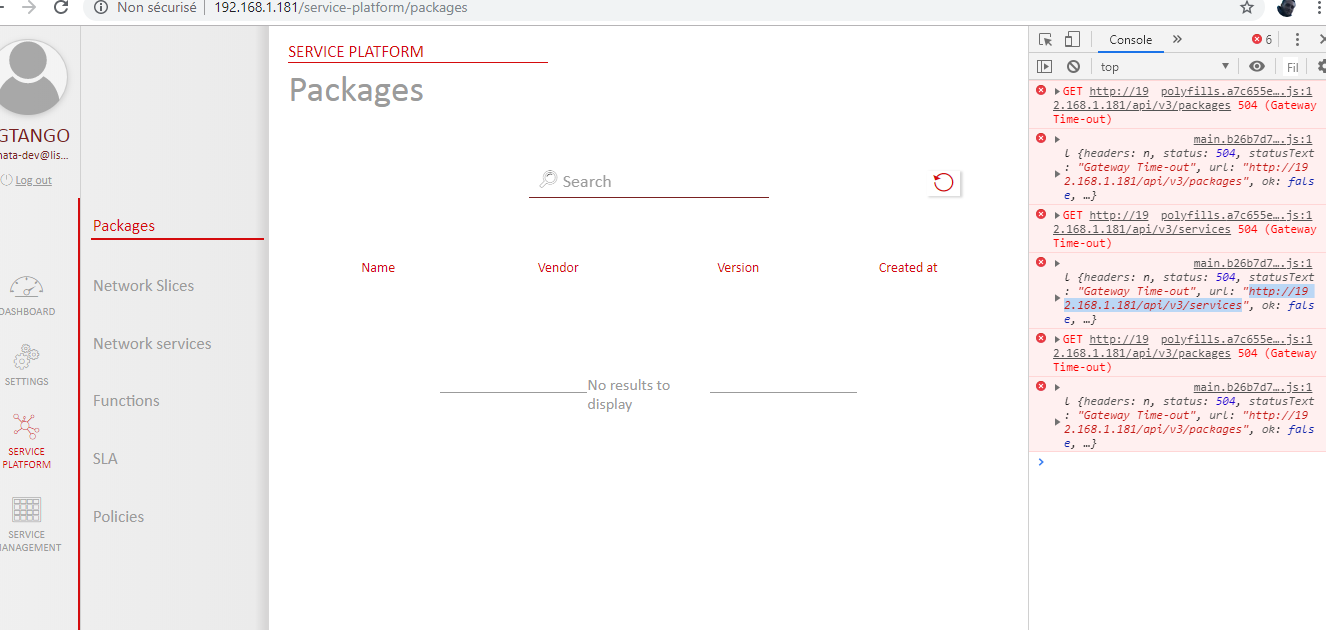This screenshot has height=630, width=1326.
Task: Create a live expression with the eye icon
Action: point(1257,66)
